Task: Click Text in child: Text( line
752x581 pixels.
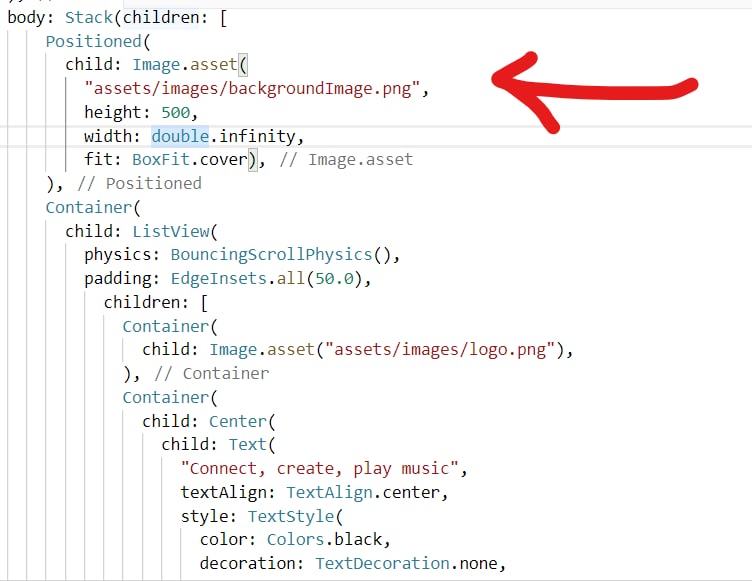Action: point(247,445)
